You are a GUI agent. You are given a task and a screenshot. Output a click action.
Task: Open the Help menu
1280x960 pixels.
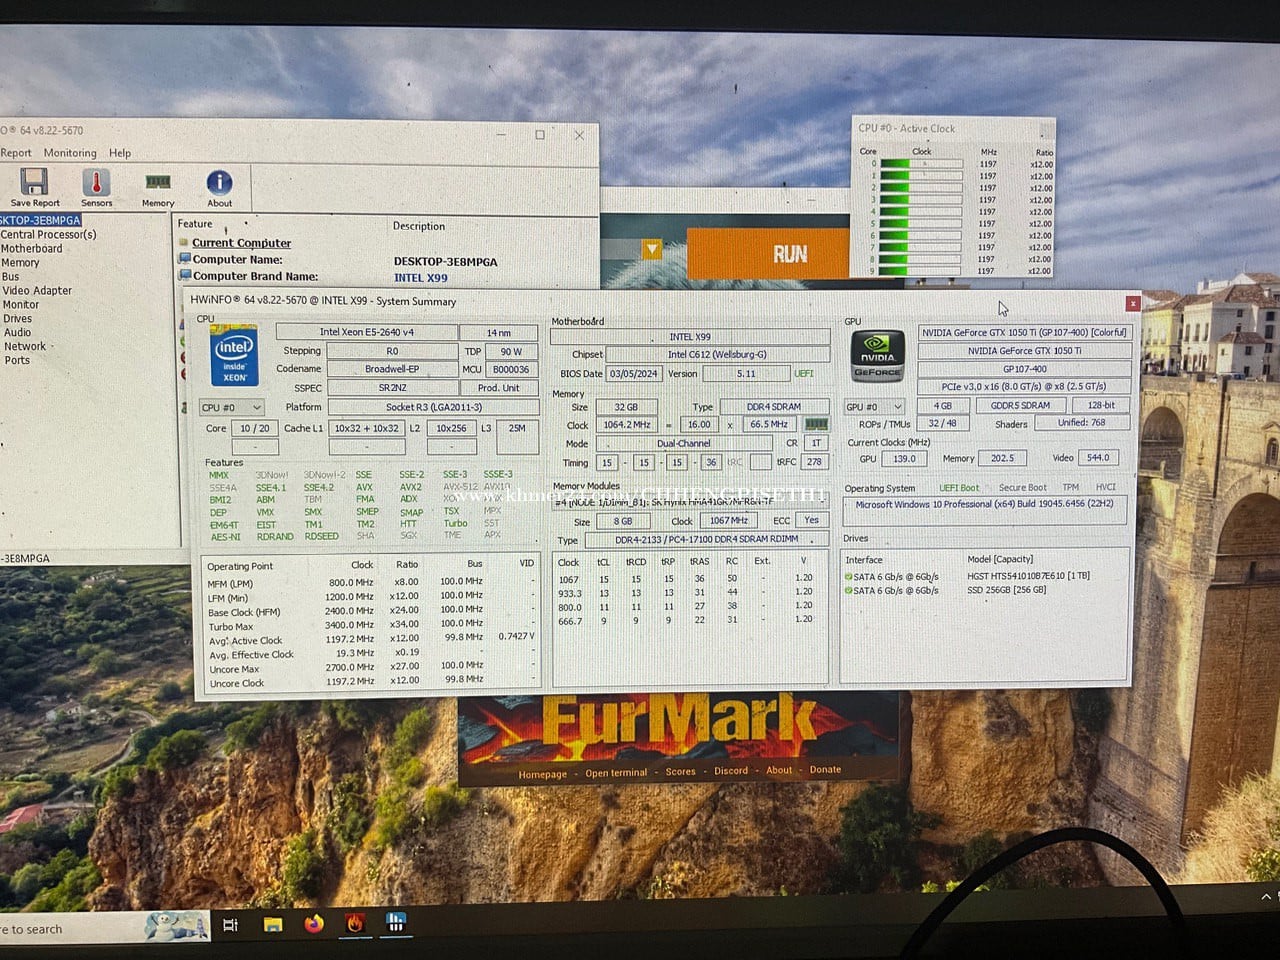[x=120, y=153]
